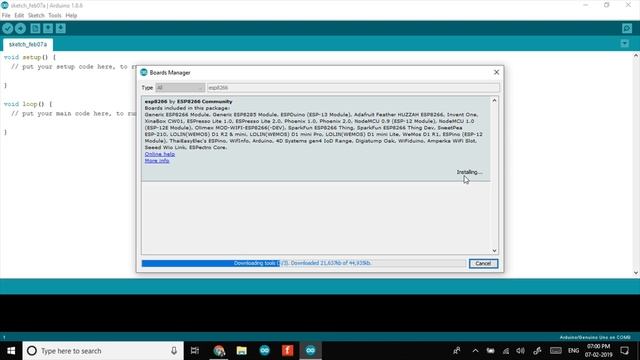
Task: Open the People icon in system tray
Action: tap(457, 351)
